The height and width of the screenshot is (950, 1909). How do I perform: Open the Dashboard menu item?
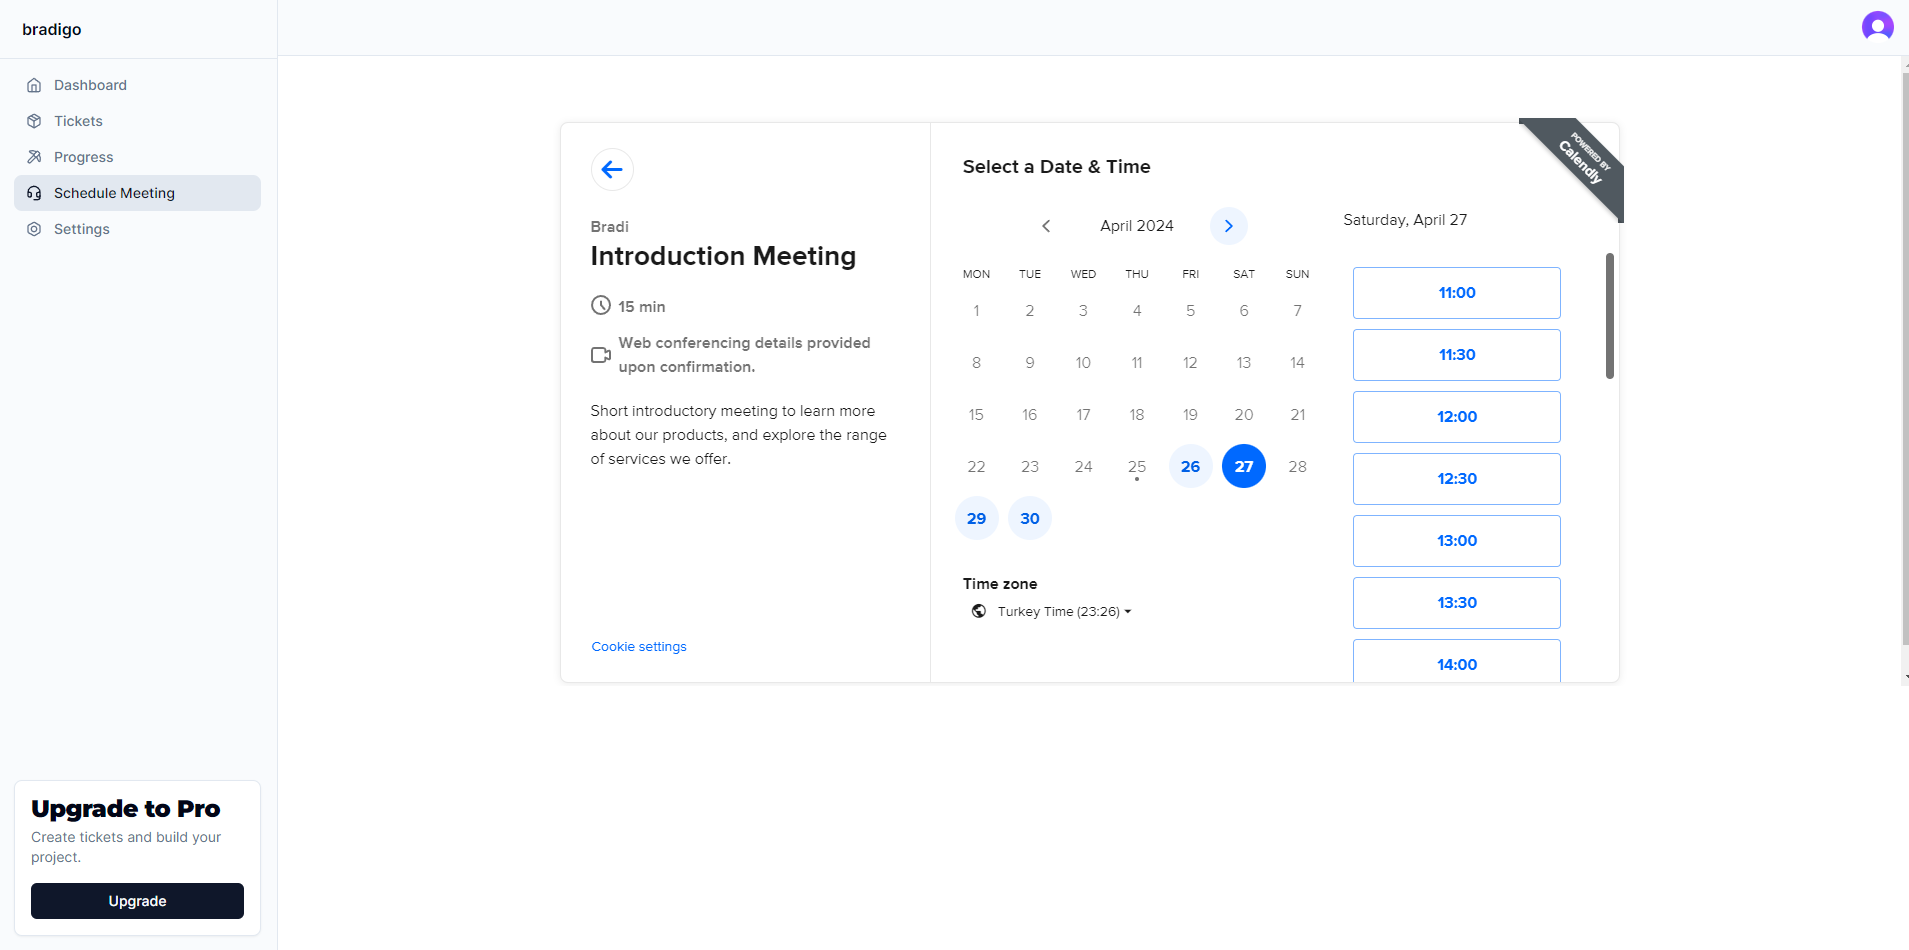(137, 85)
